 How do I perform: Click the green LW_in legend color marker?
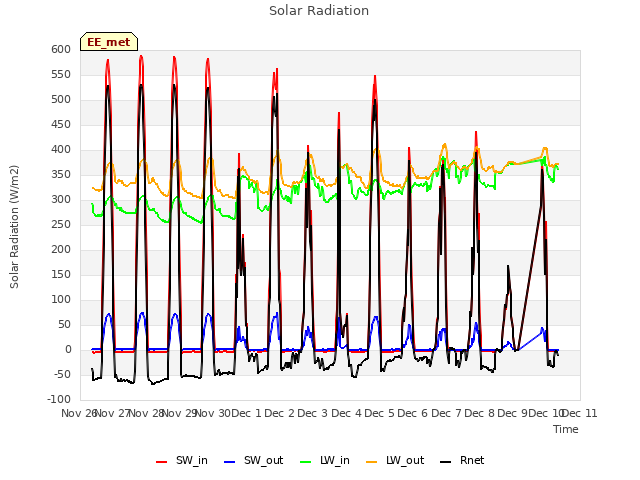pos(306,462)
